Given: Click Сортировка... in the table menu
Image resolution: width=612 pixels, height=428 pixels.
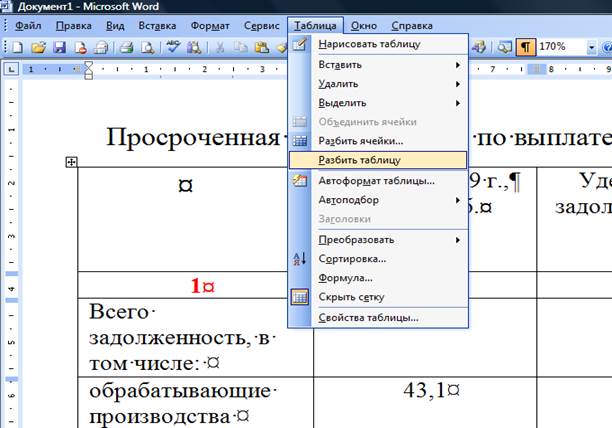Looking at the screenshot, I should (352, 258).
